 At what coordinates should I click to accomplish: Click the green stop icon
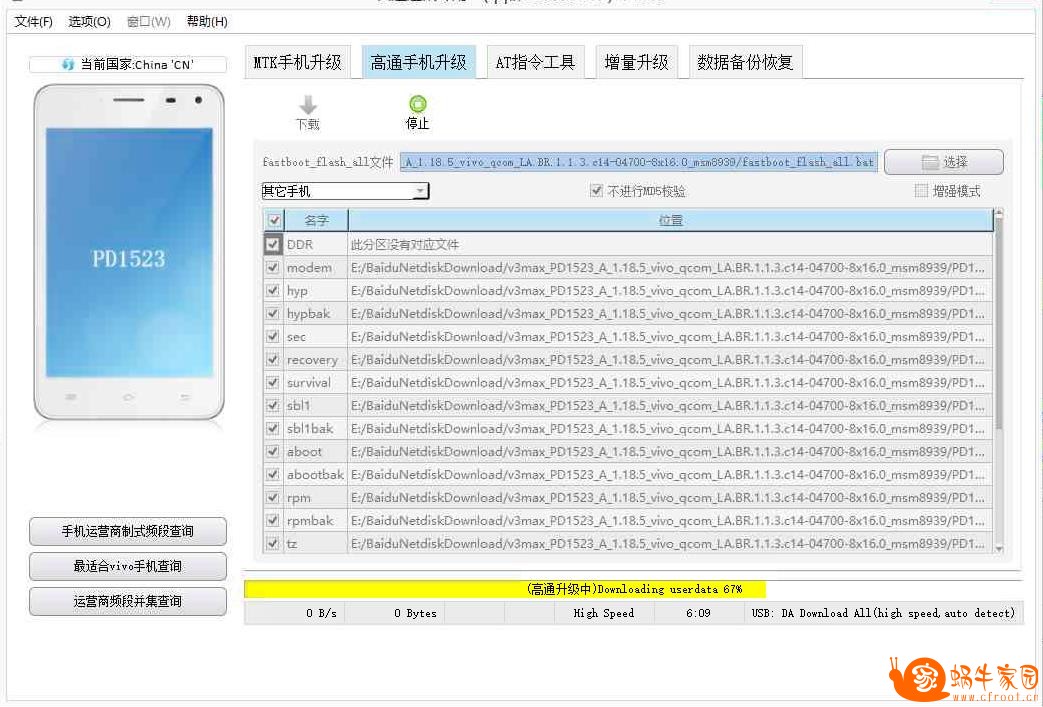tap(417, 104)
